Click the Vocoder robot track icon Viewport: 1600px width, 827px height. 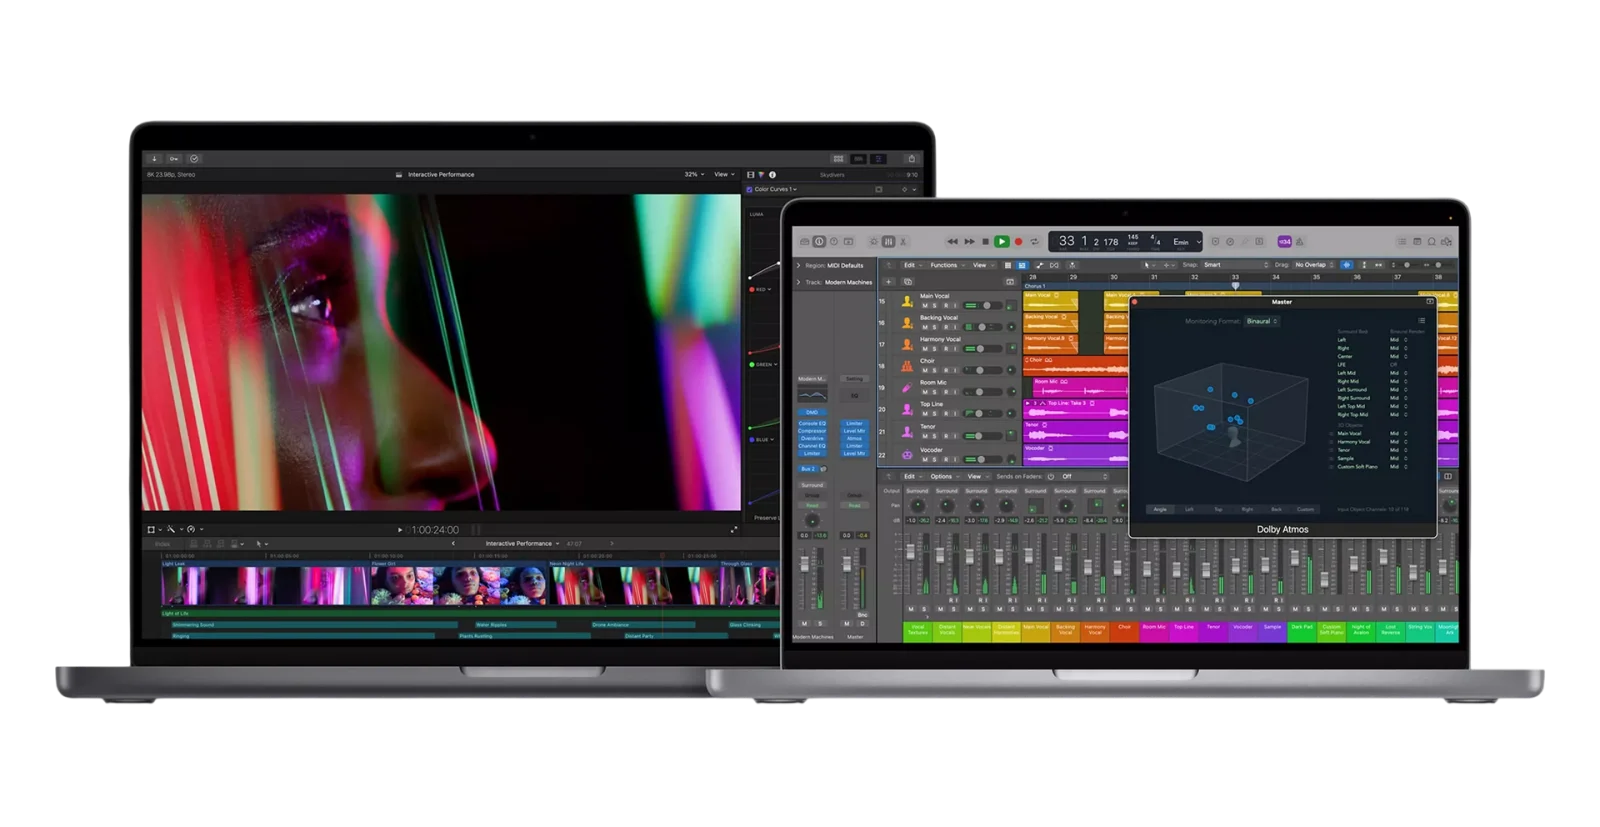point(907,454)
